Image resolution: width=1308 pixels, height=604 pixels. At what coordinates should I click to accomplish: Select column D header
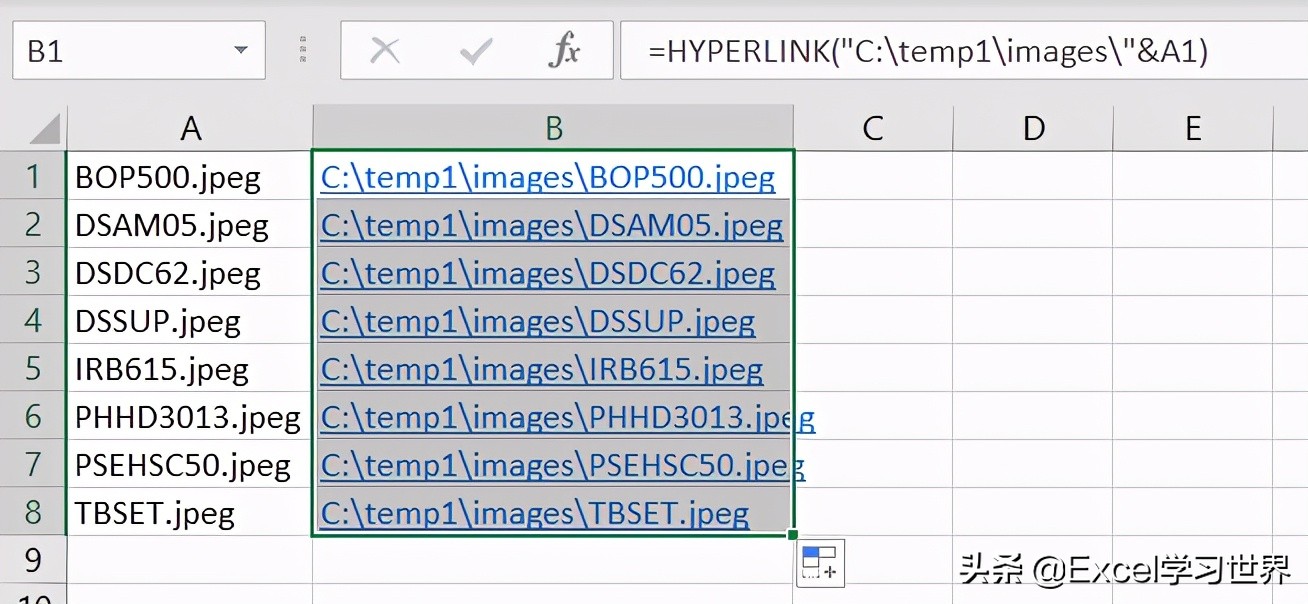pyautogui.click(x=1033, y=128)
